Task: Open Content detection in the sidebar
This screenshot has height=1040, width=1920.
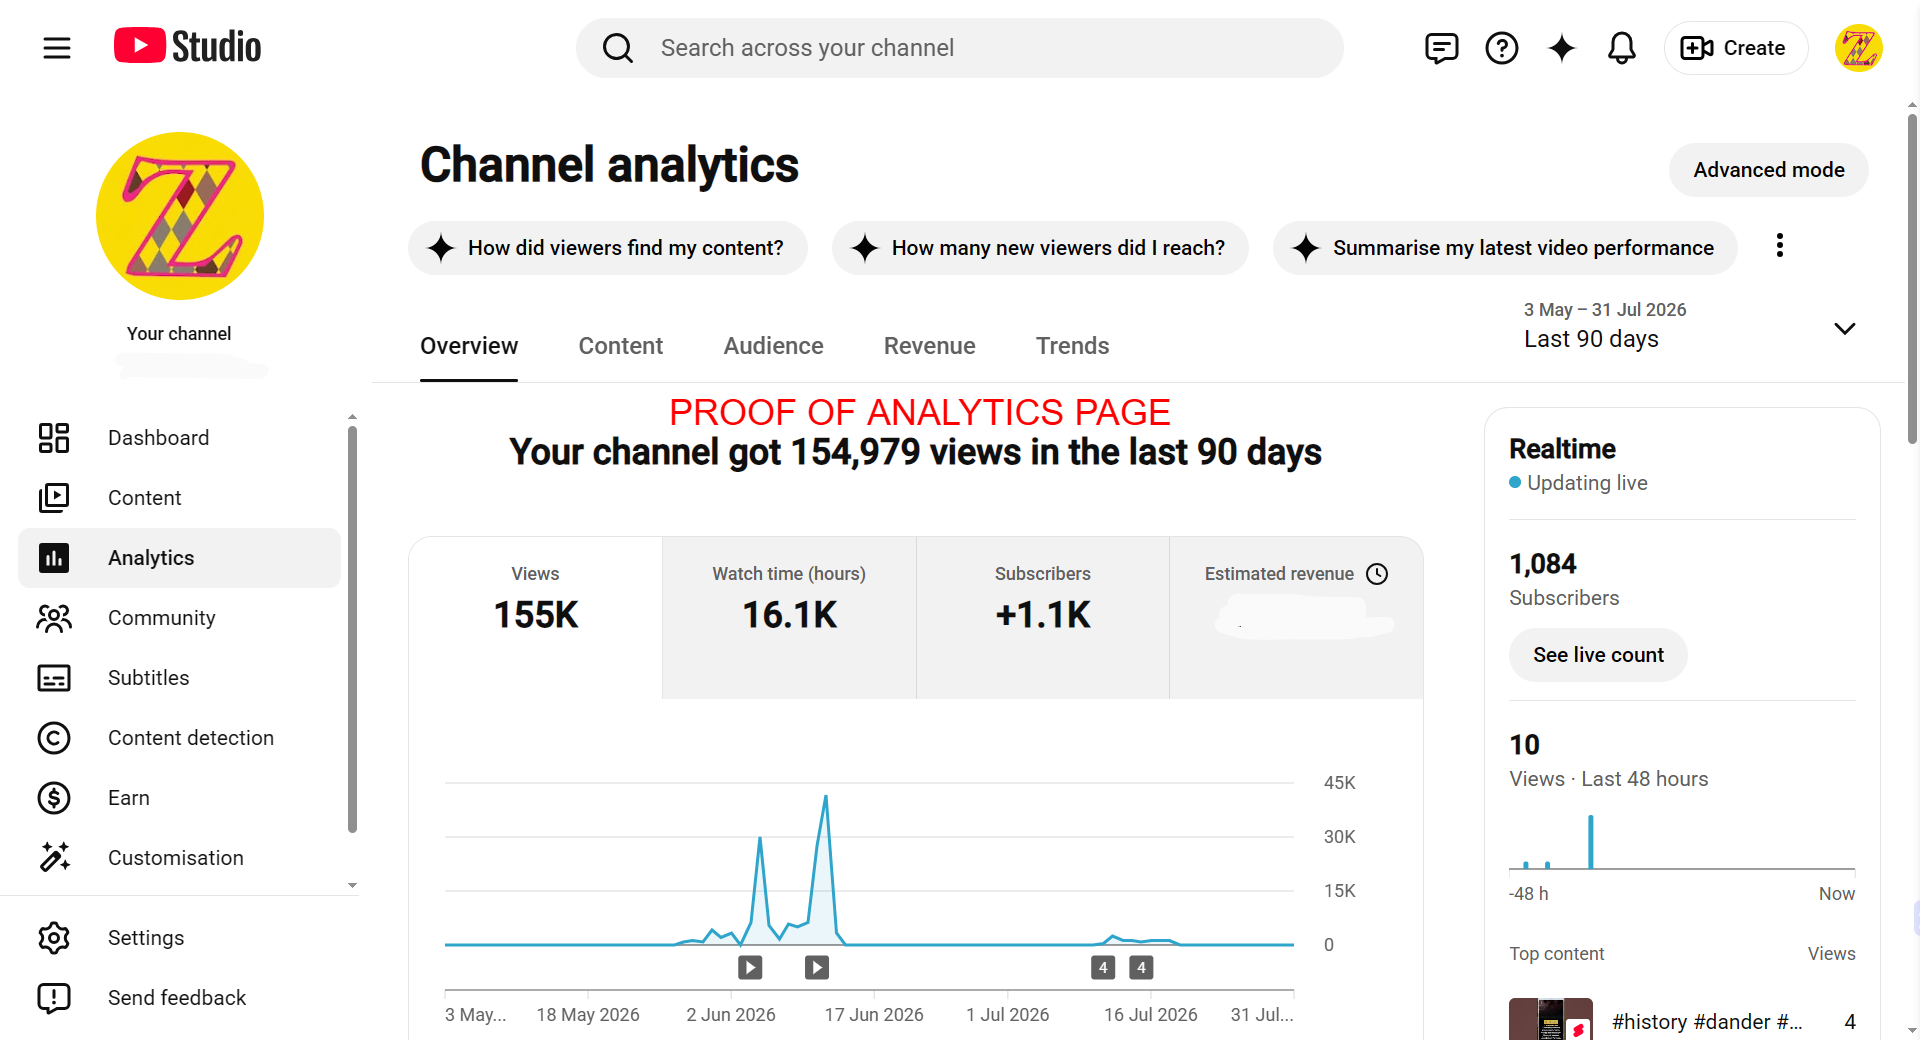Action: click(180, 738)
